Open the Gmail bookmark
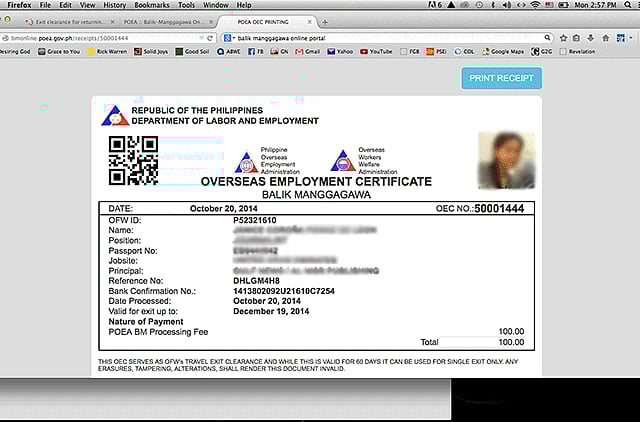Viewport: 640px width, 422px height. [308, 50]
